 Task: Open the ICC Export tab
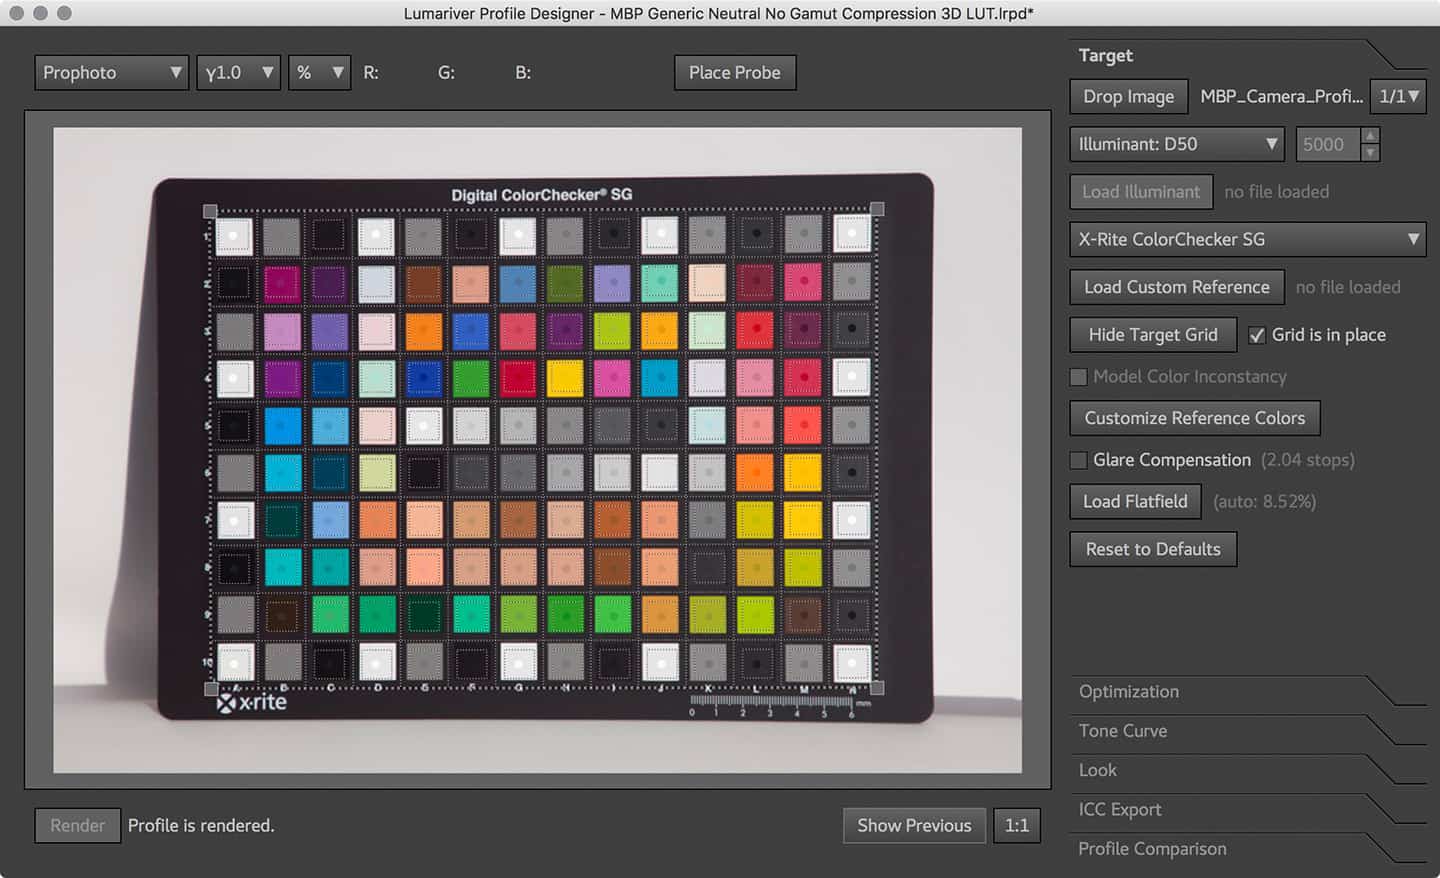(1120, 810)
